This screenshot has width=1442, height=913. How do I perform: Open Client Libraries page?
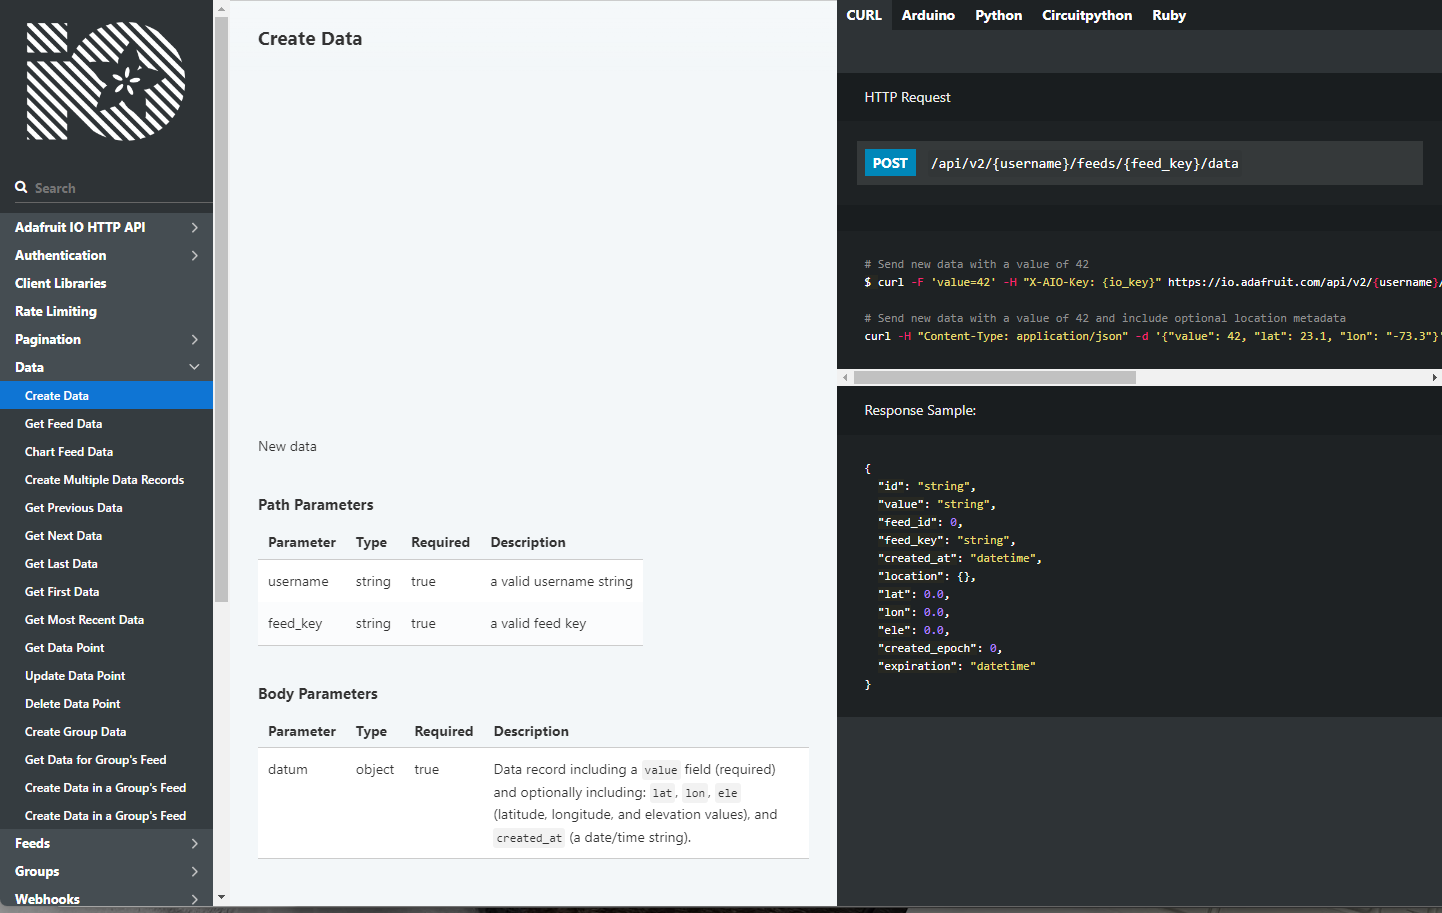(x=61, y=283)
